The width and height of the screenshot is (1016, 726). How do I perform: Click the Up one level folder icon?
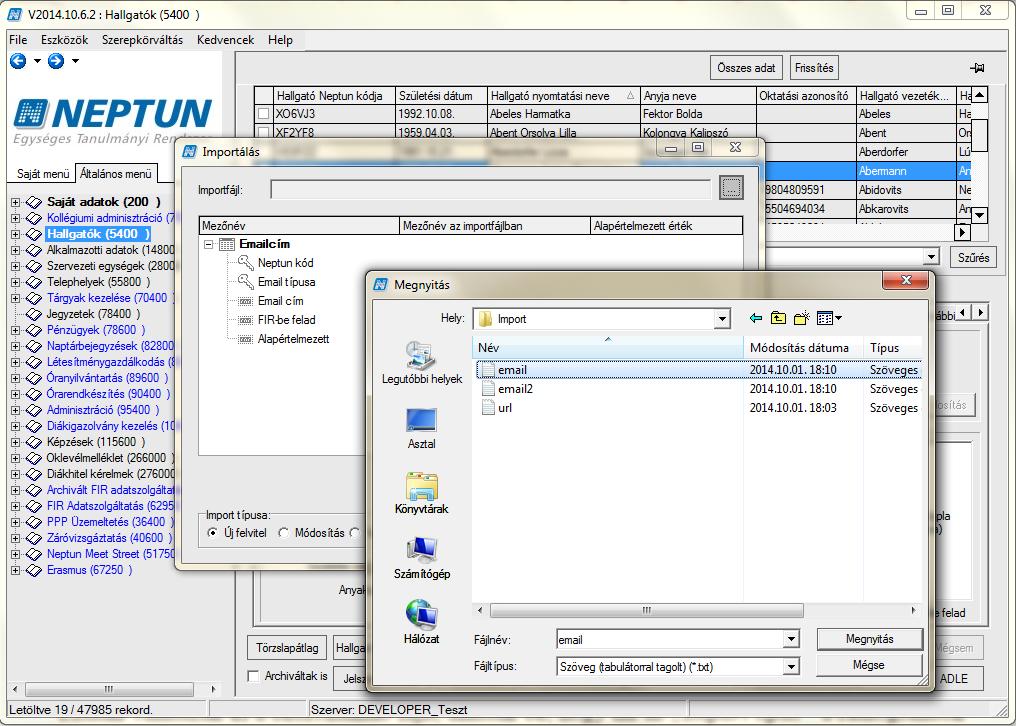click(778, 318)
